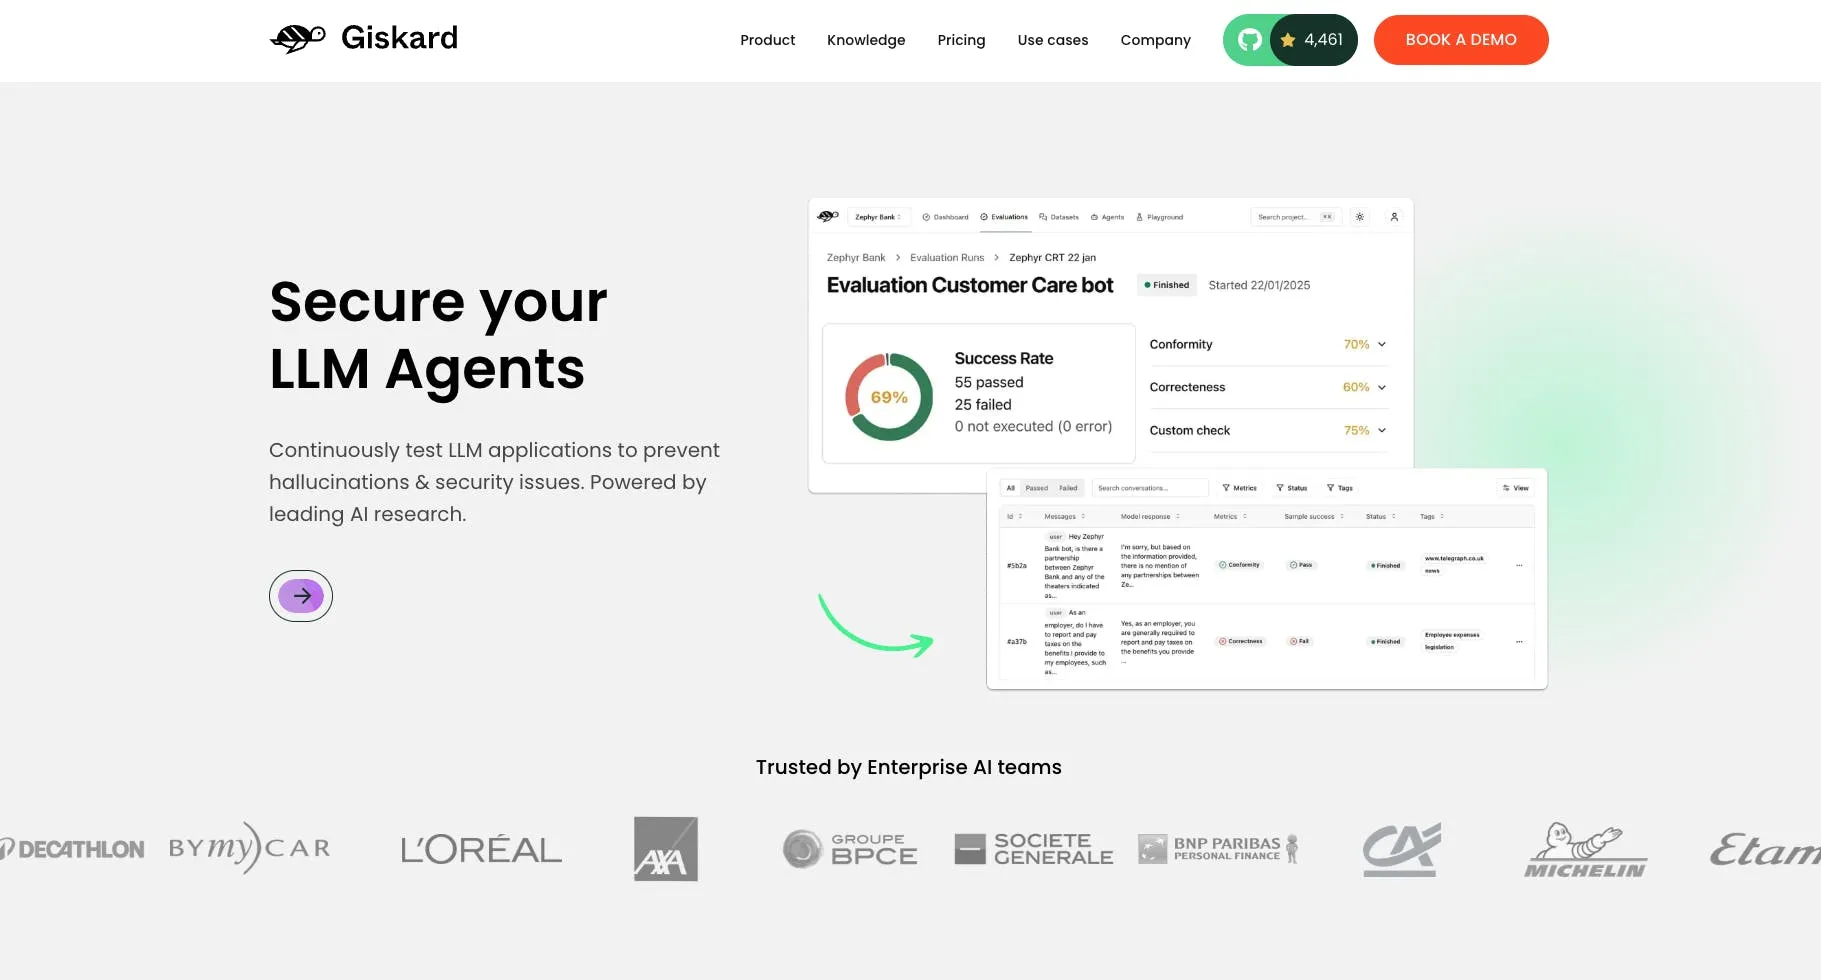This screenshot has width=1821, height=980.
Task: Open the GitHub stars badge
Action: [1290, 40]
